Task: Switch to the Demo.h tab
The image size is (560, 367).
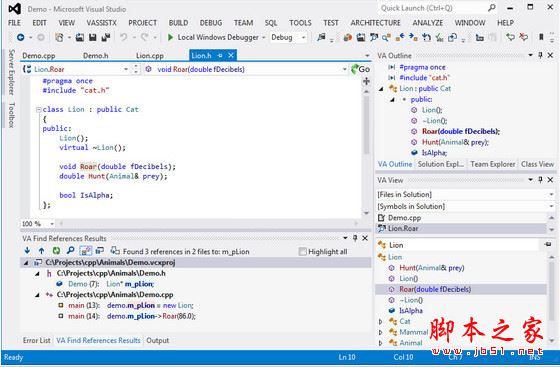Action: (x=95, y=56)
